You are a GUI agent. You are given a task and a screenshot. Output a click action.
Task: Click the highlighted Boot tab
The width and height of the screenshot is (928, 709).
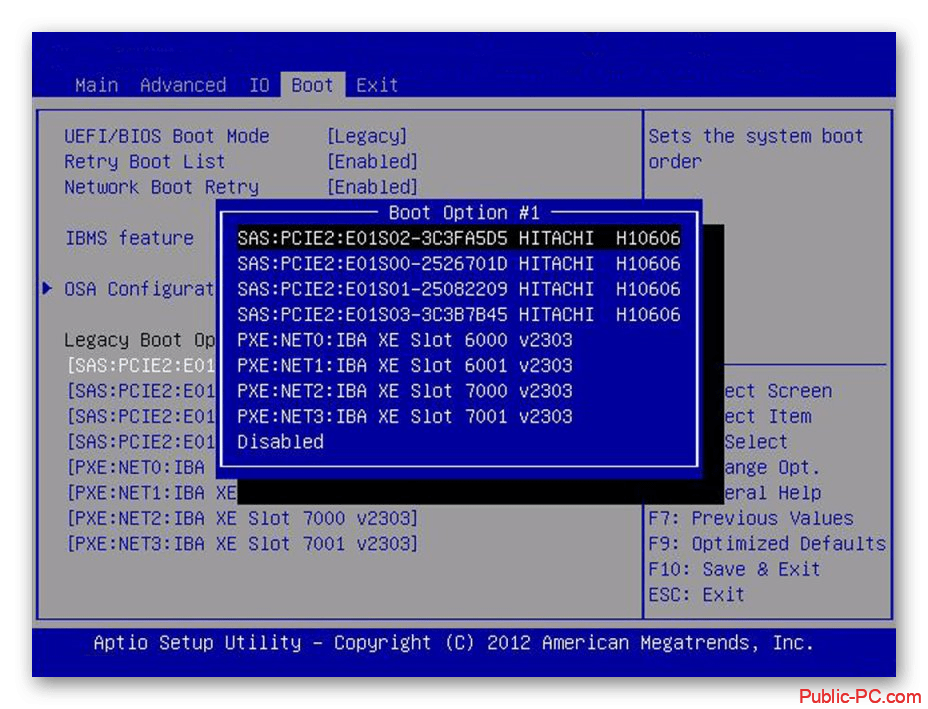(312, 85)
